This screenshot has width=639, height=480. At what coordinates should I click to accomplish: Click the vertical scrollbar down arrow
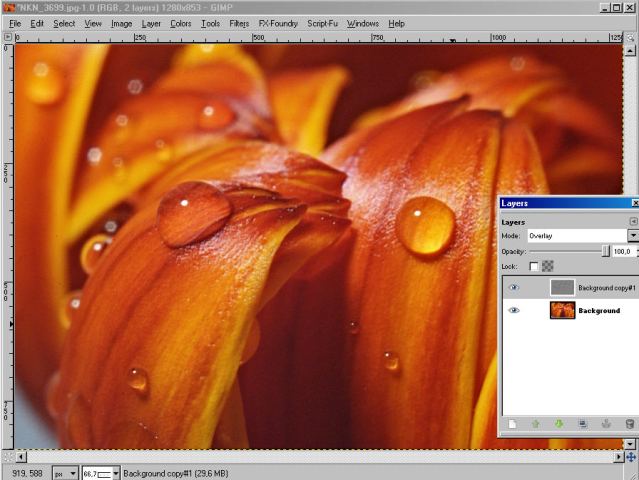(630, 444)
